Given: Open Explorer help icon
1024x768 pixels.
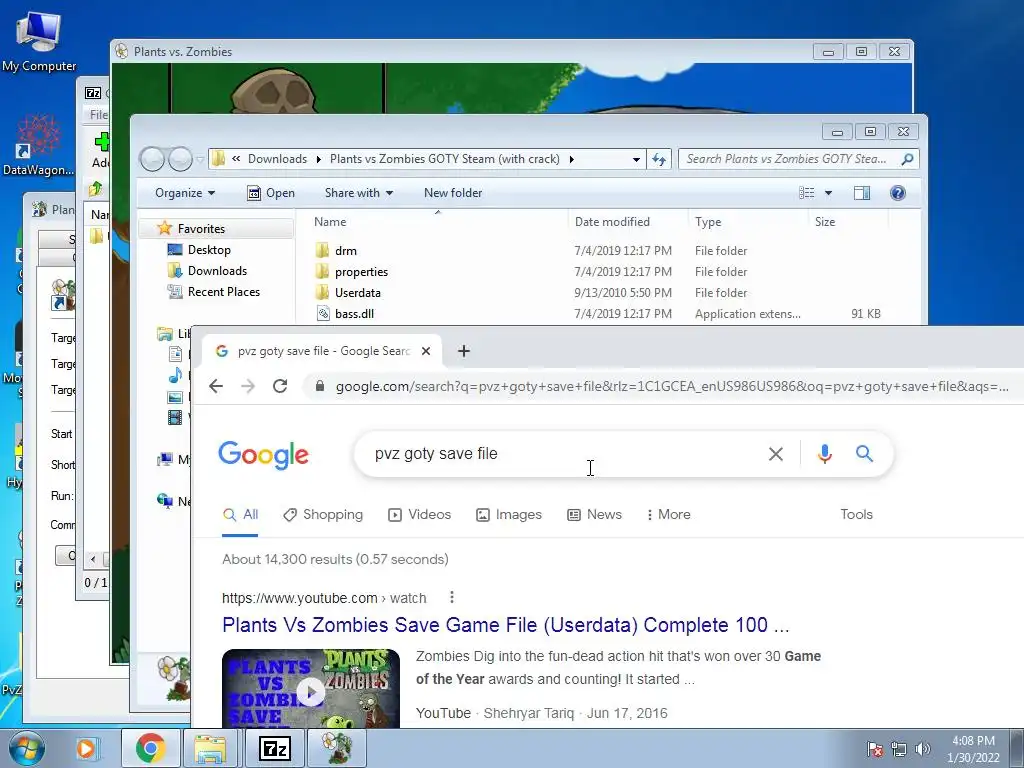Looking at the screenshot, I should (x=898, y=193).
